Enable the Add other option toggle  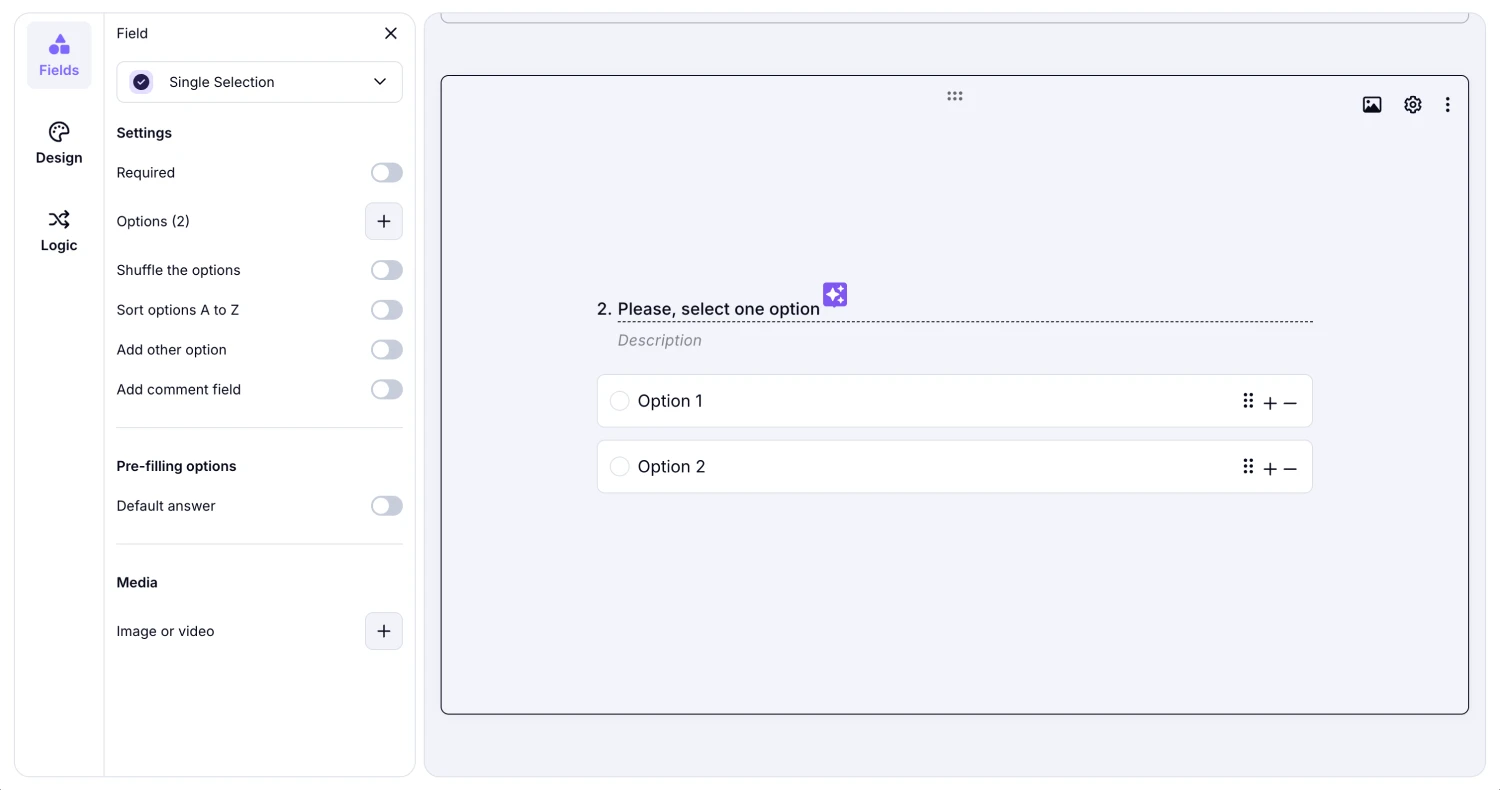(386, 349)
